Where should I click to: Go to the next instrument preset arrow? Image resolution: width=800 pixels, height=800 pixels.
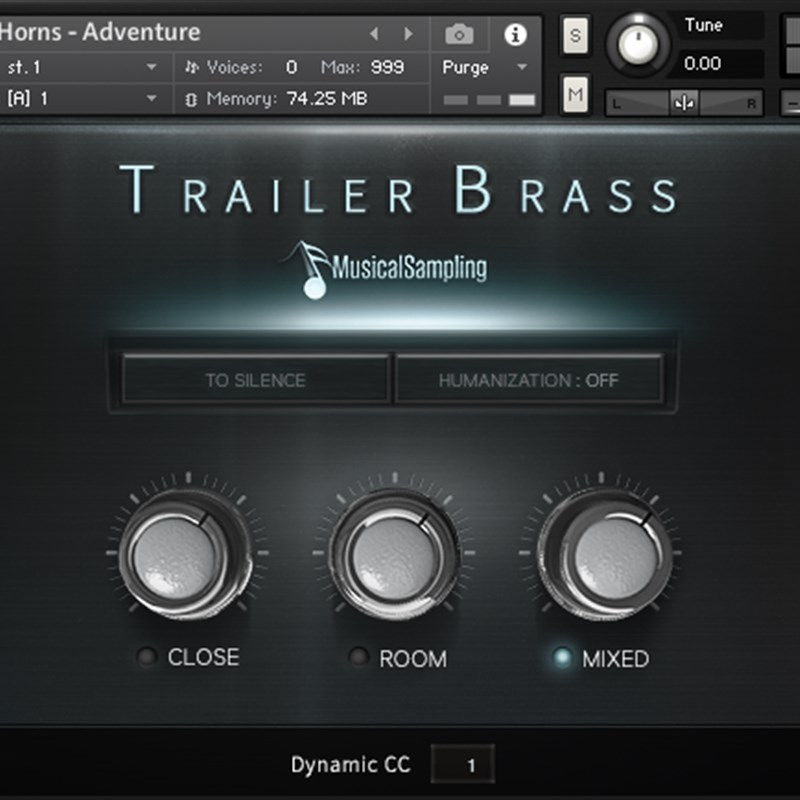click(408, 34)
